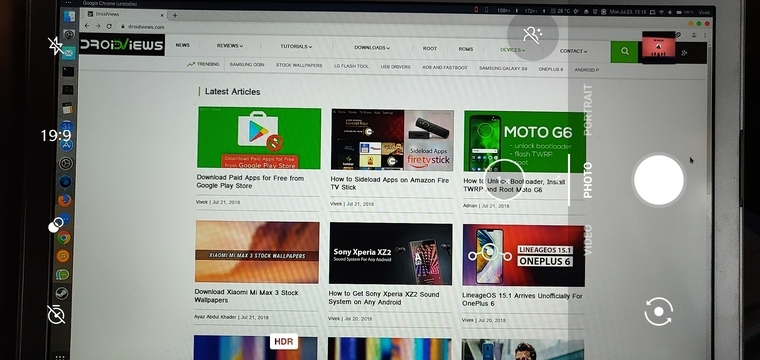Open LineageOS 15.1 Arrives Unofficially title
Viewport: 760px width, 360px height.
coord(522,299)
